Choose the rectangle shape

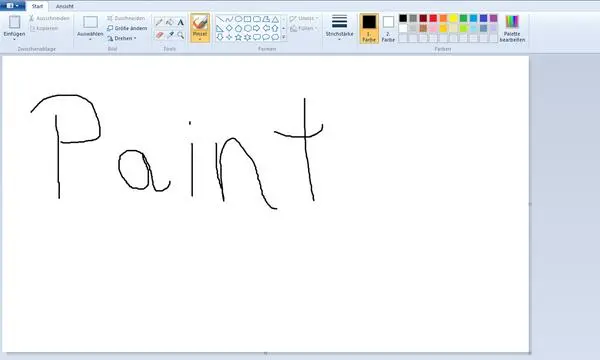(x=248, y=19)
